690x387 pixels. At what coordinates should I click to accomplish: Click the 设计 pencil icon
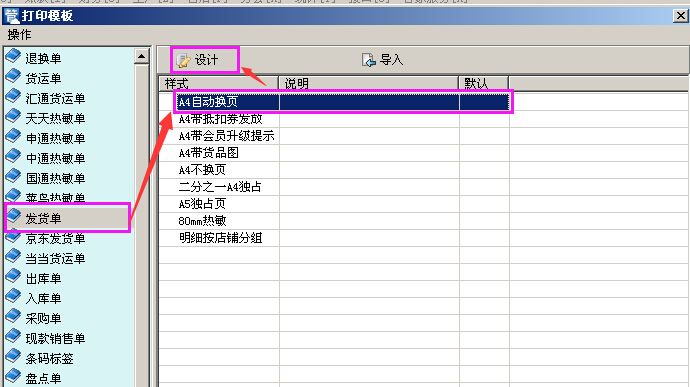pyautogui.click(x=183, y=60)
